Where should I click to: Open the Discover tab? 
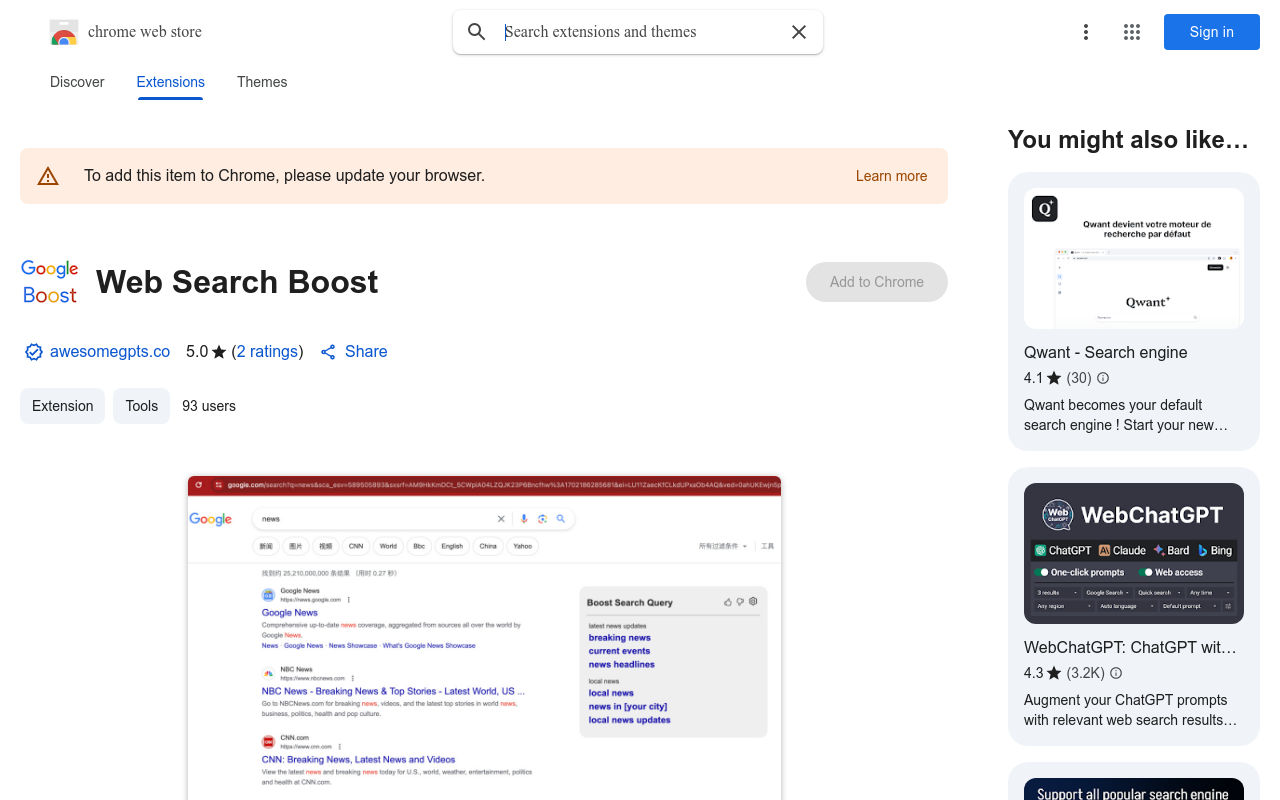77,82
